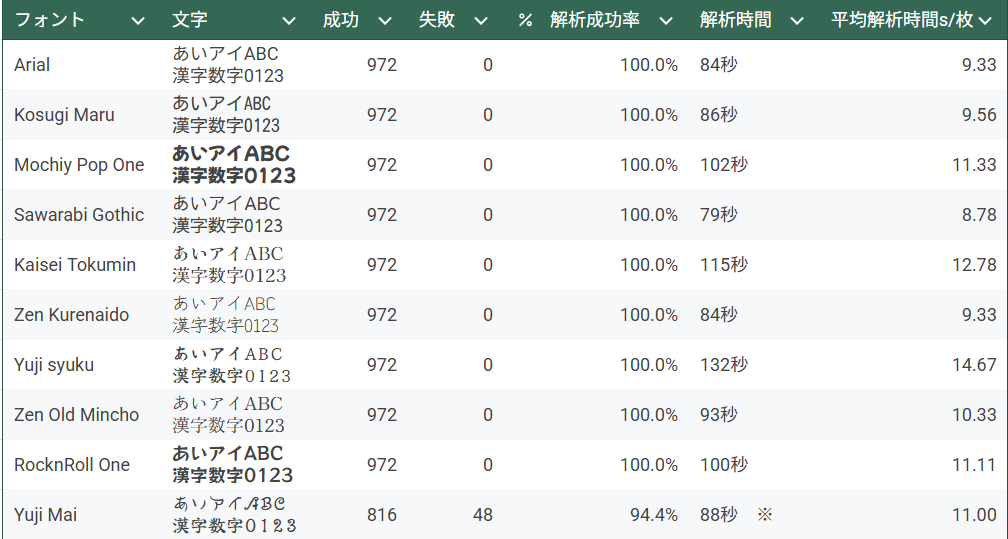Click the フォント column header text
1008x539 pixels.
click(50, 20)
